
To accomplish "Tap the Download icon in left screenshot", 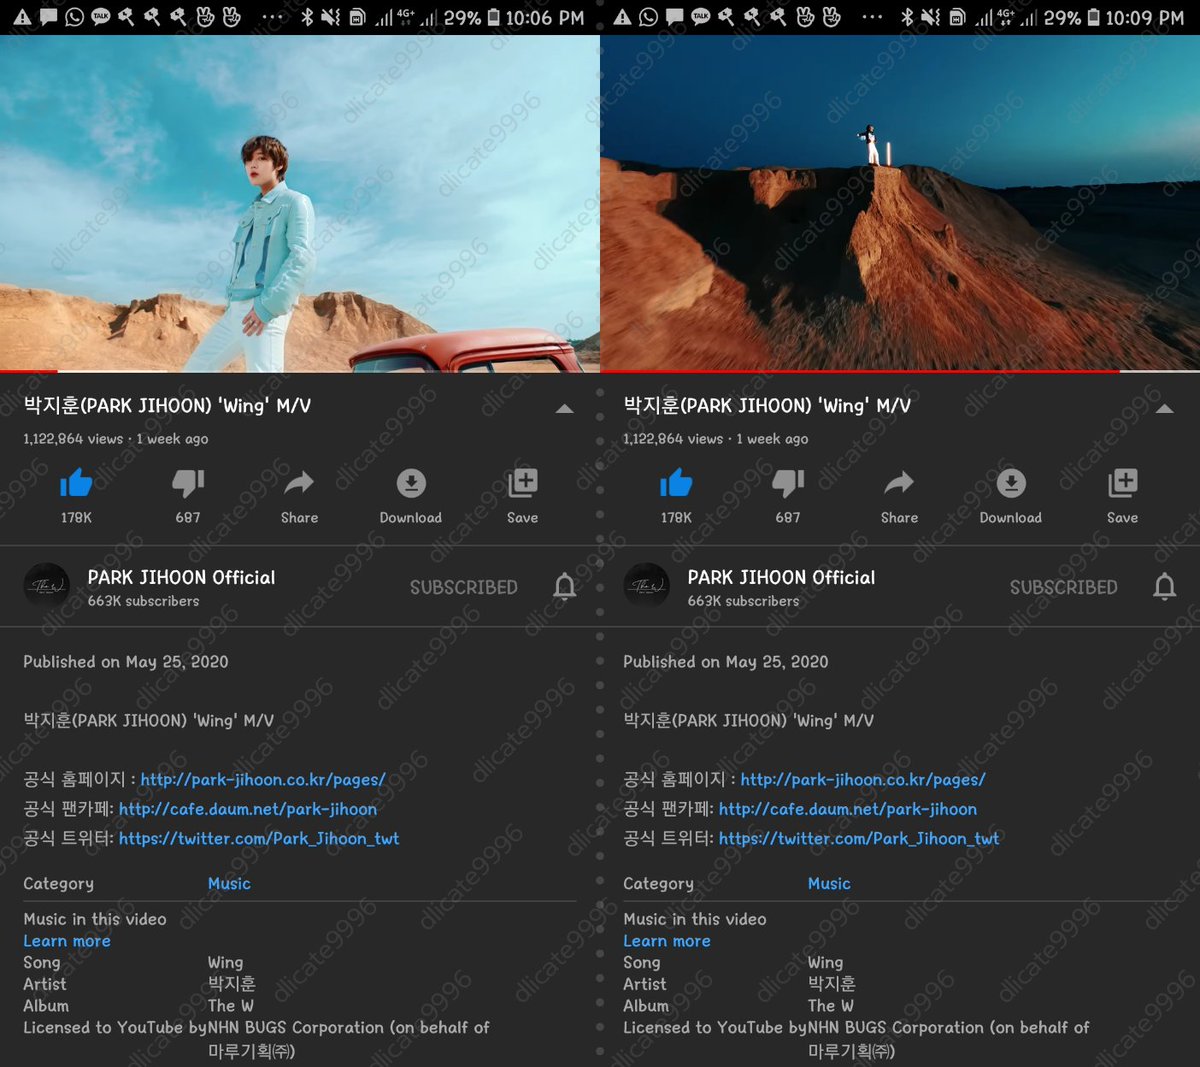I will [x=411, y=483].
